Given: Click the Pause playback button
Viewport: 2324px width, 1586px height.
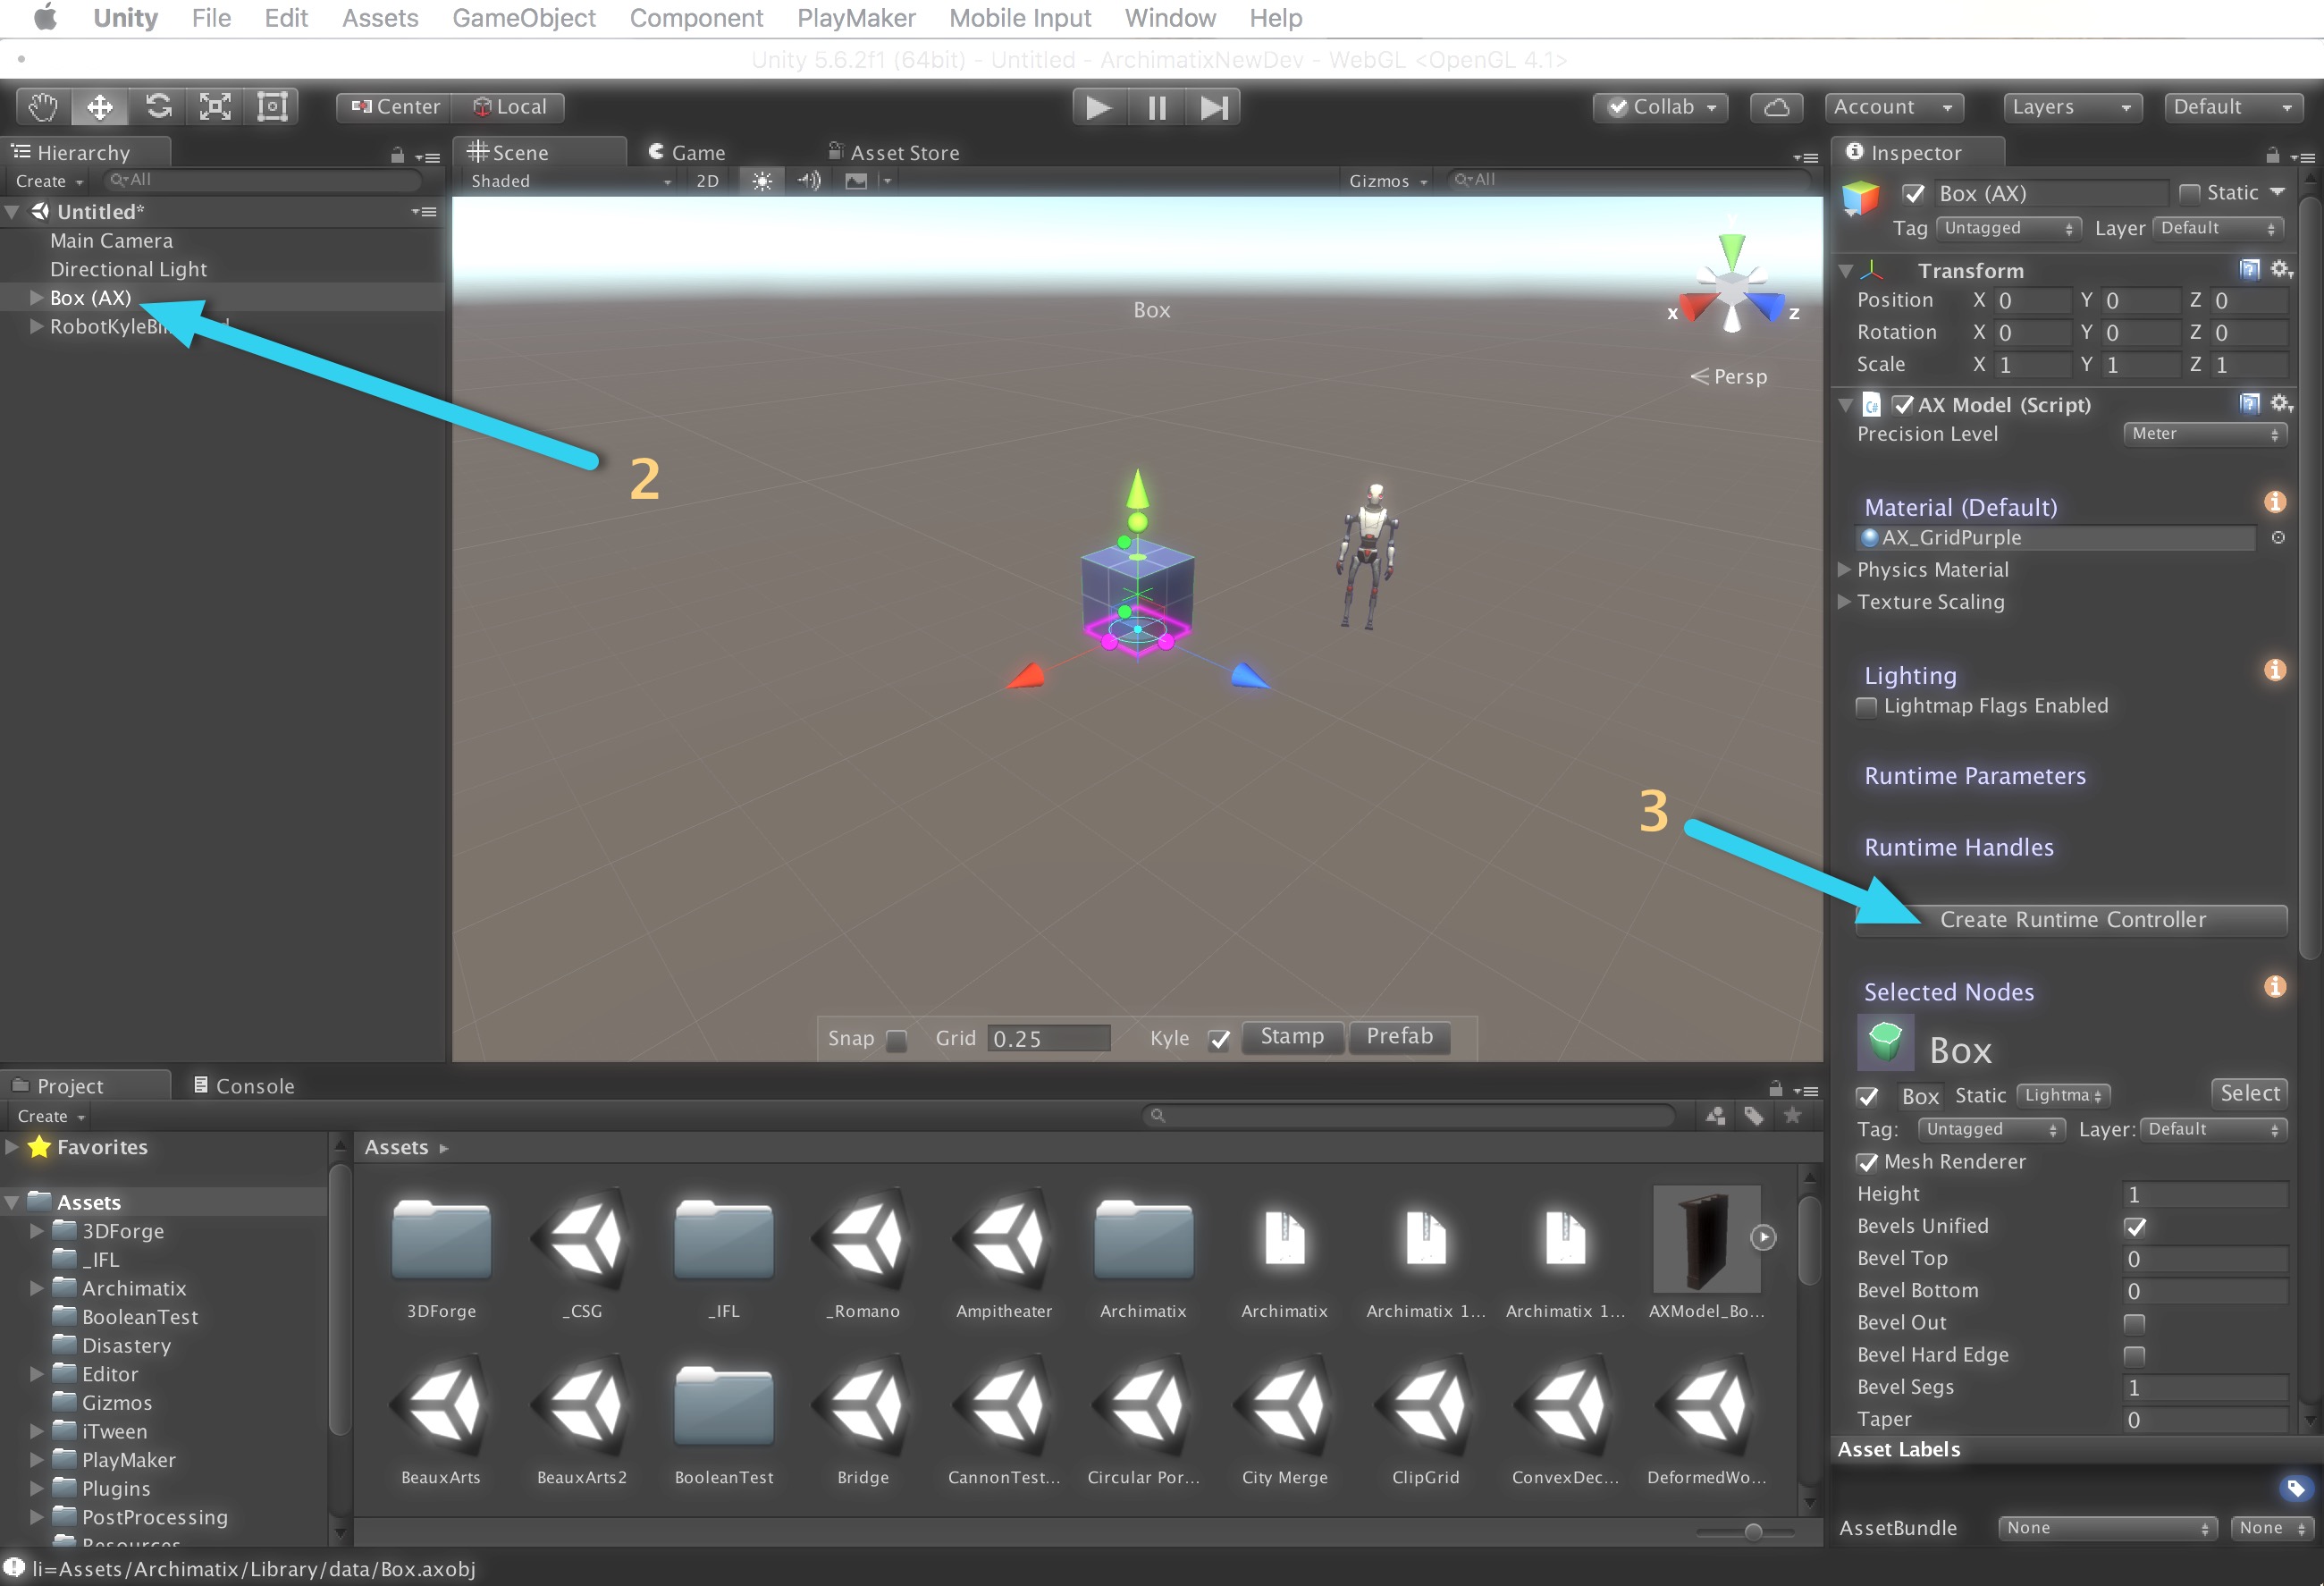Looking at the screenshot, I should pyautogui.click(x=1157, y=107).
